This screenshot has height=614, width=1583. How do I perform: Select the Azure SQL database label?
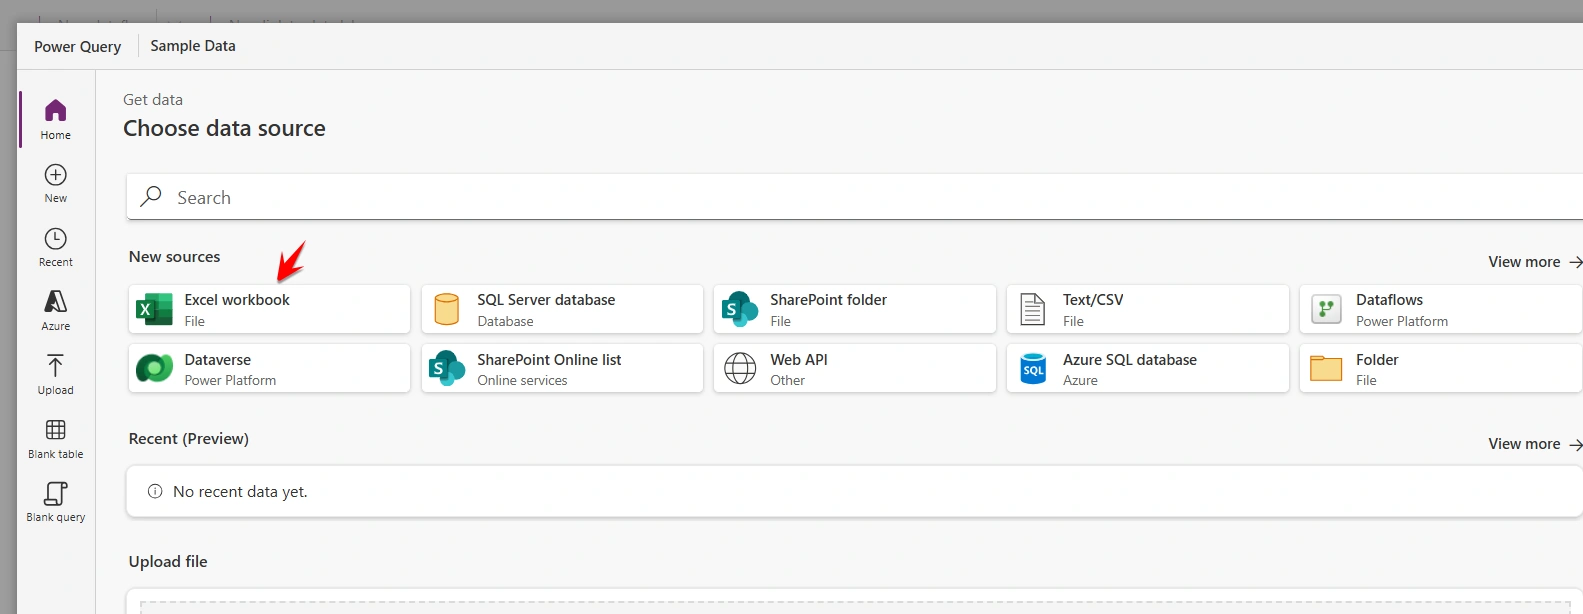coord(1130,360)
